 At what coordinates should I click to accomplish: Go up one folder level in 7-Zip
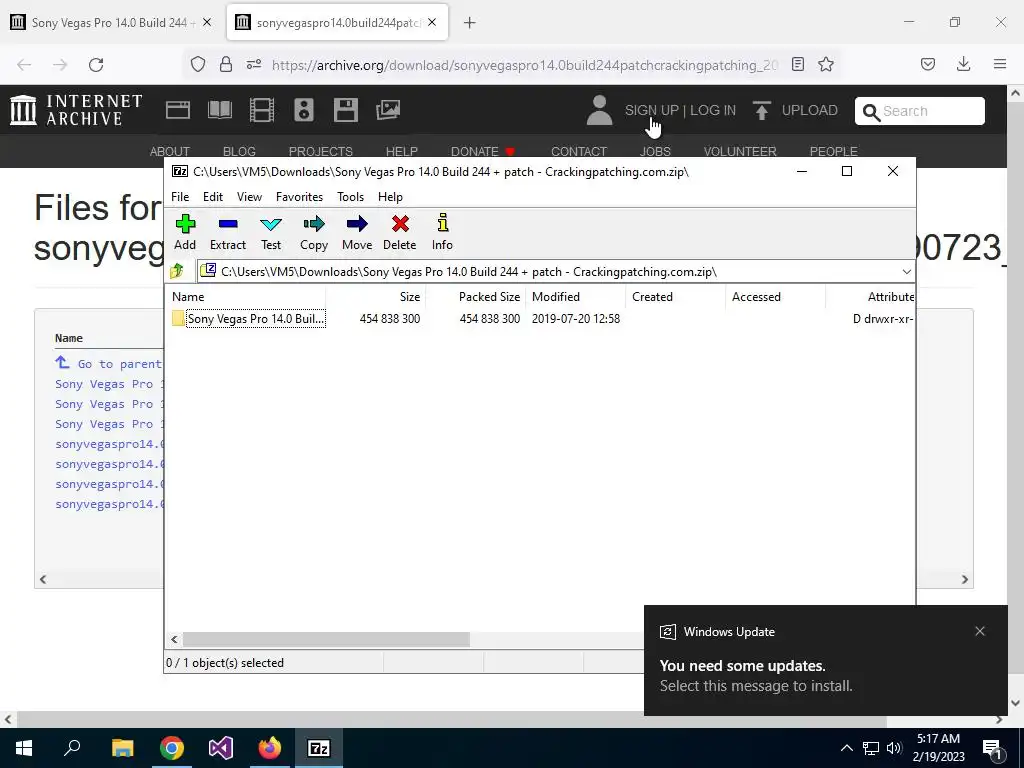pos(177,271)
